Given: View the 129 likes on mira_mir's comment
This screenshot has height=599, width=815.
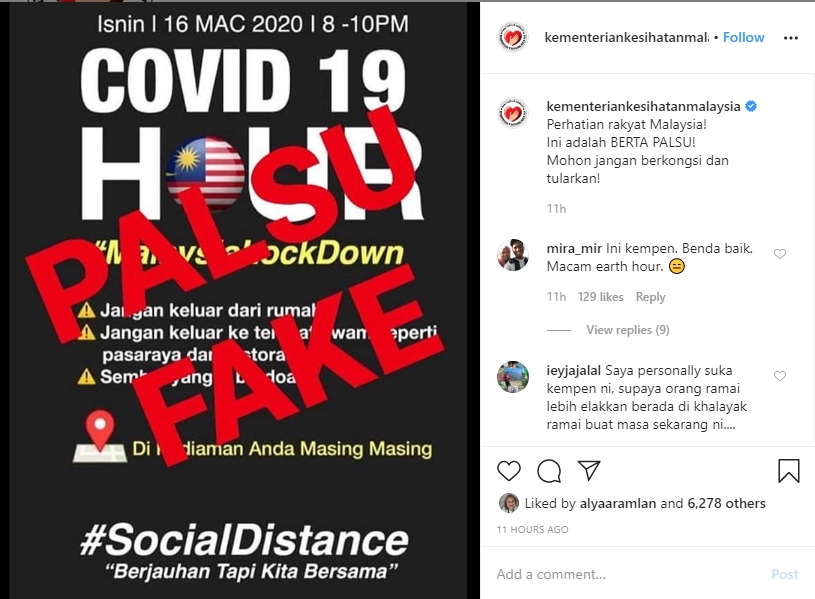Looking at the screenshot, I should click(600, 297).
